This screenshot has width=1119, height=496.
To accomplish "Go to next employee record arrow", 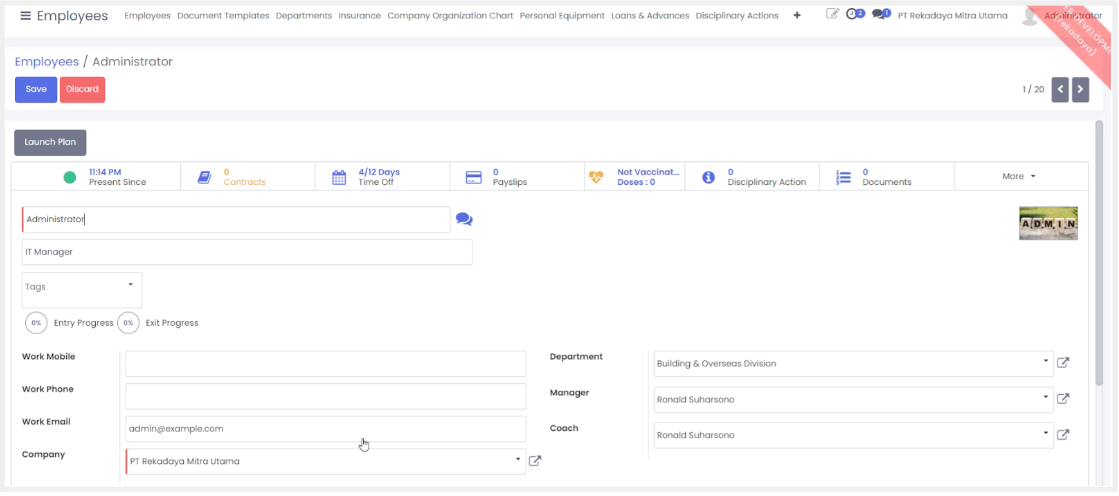I will [1080, 89].
